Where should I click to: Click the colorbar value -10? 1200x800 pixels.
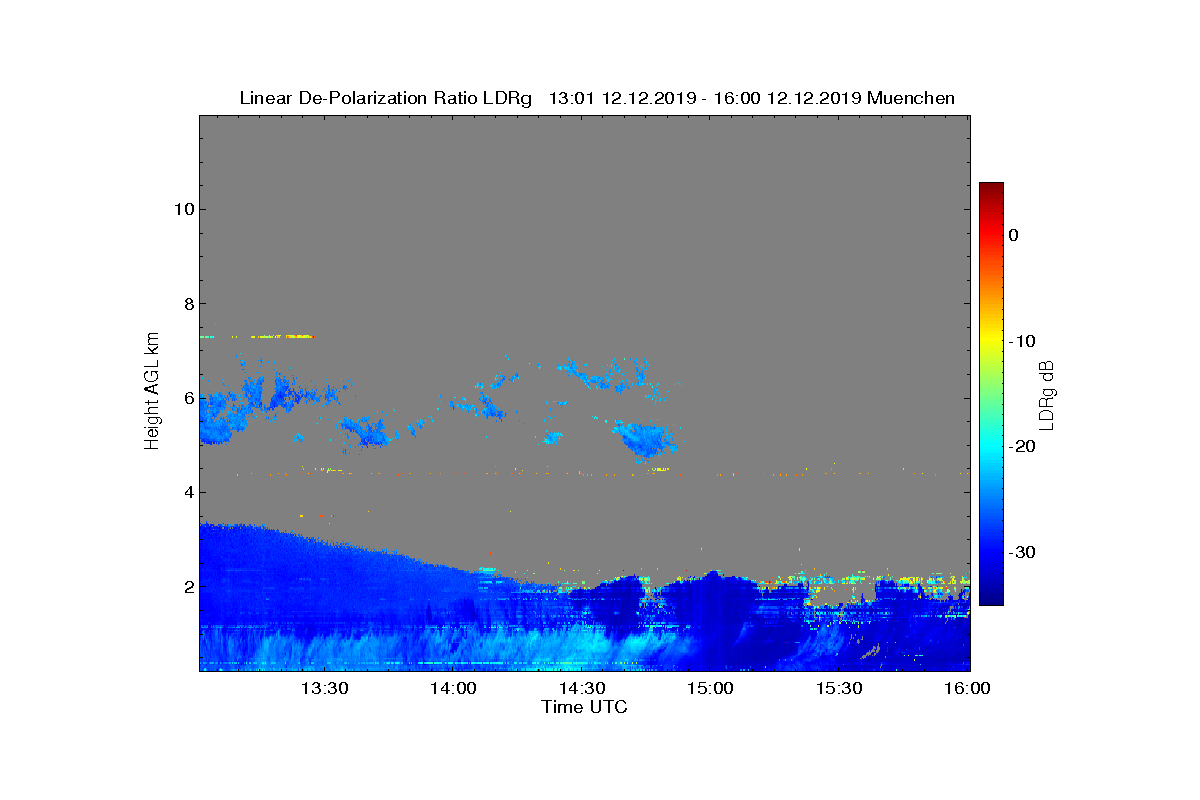(x=1020, y=341)
